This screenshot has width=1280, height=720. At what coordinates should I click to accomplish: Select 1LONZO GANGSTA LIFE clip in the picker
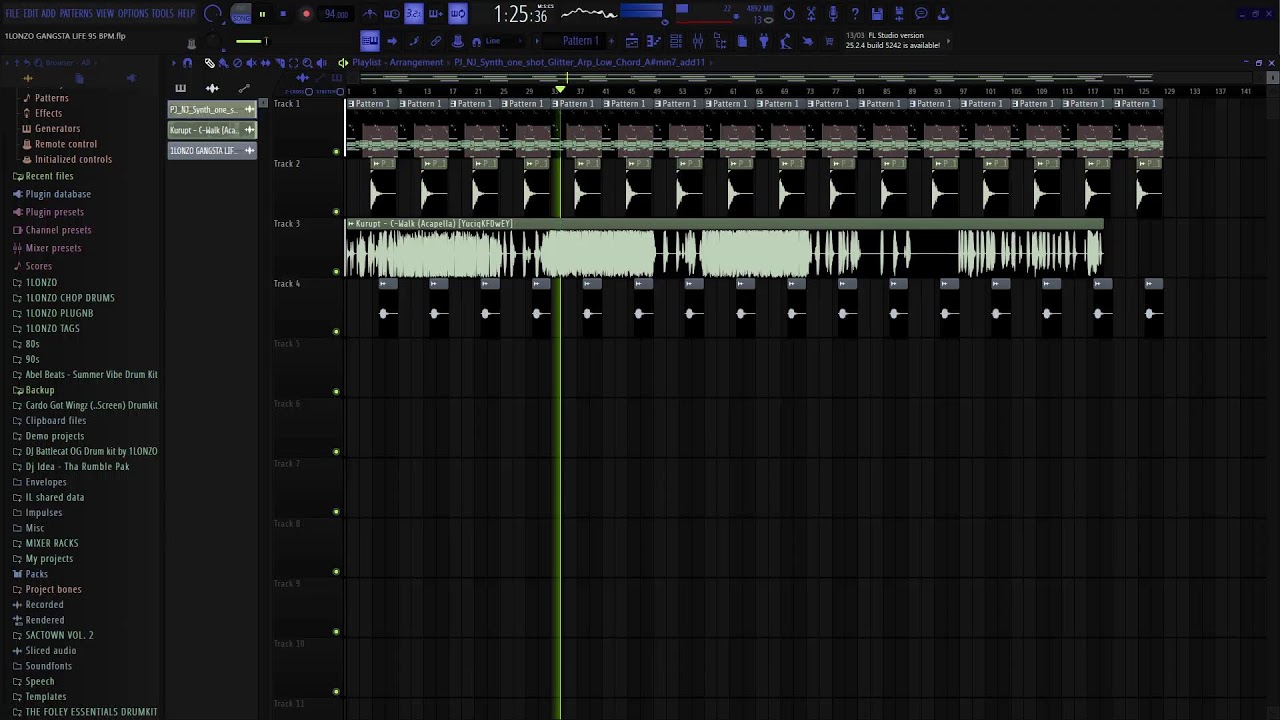(212, 151)
